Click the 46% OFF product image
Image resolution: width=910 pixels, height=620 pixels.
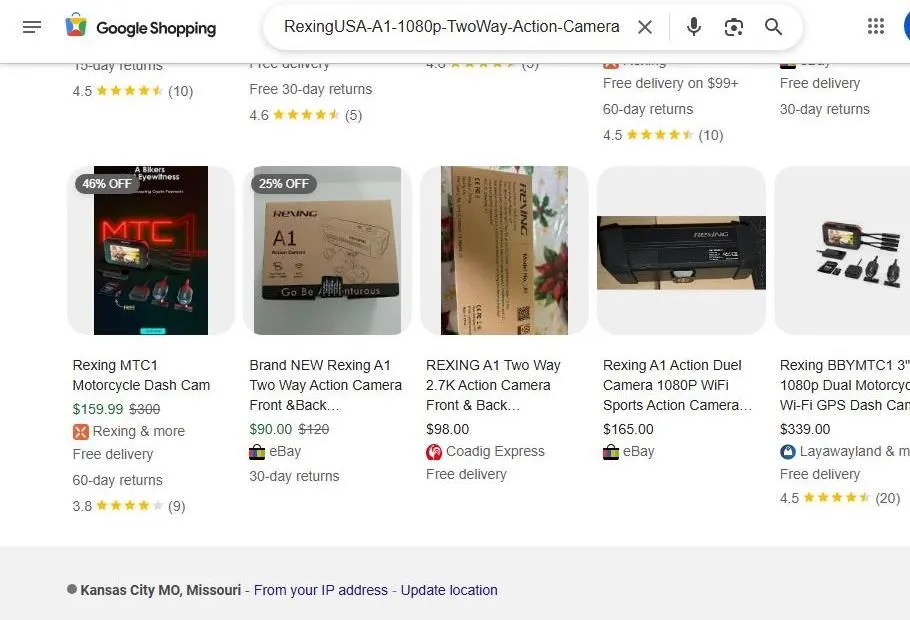[150, 249]
